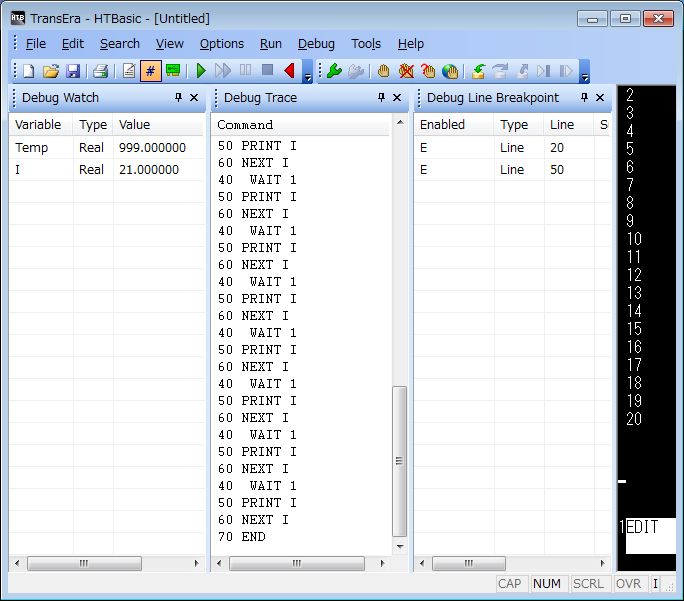Viewport: 684px width, 601px height.
Task: Open the View menu
Action: (170, 44)
